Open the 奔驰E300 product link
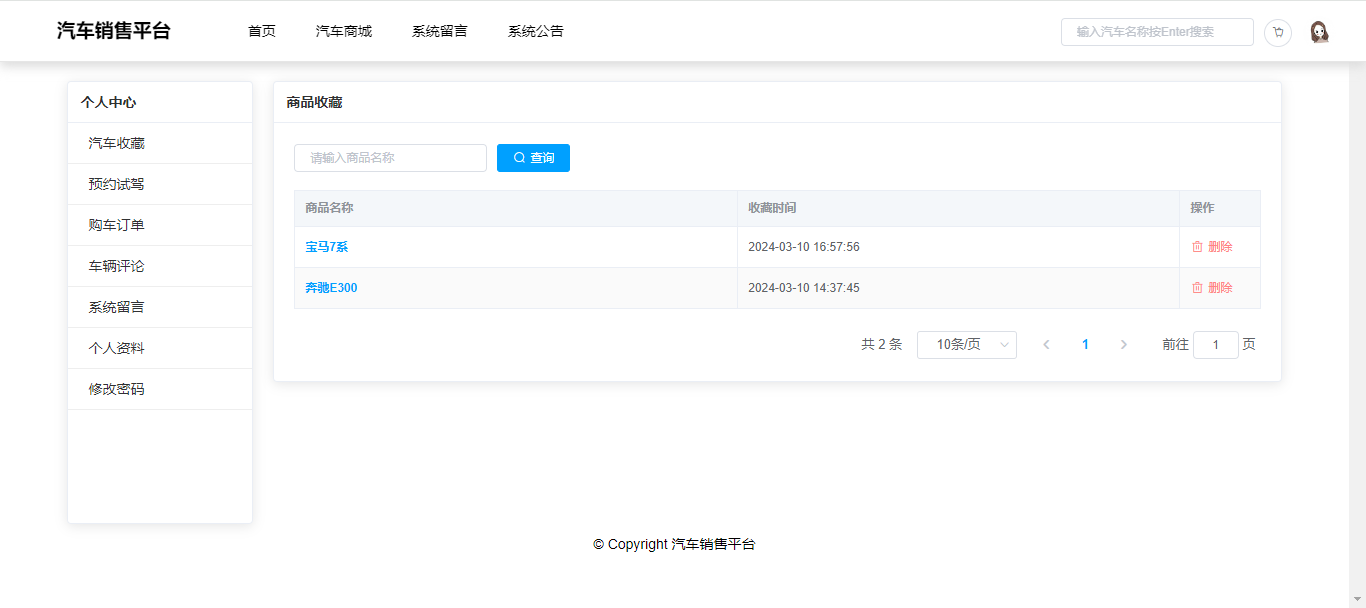Screen dimensions: 1366x608 click(331, 288)
